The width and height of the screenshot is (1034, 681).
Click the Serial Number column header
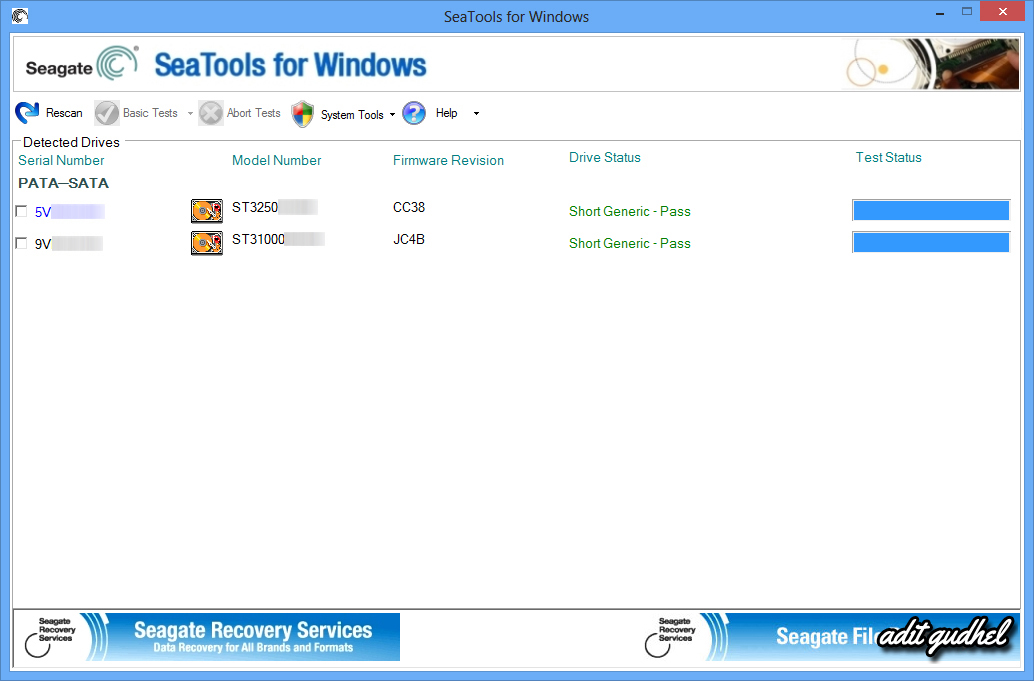click(x=61, y=160)
